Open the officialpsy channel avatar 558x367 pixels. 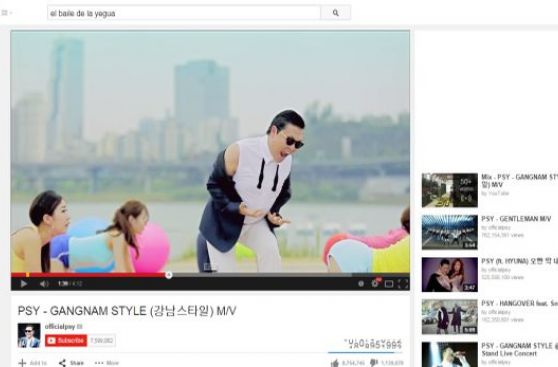coord(29,335)
